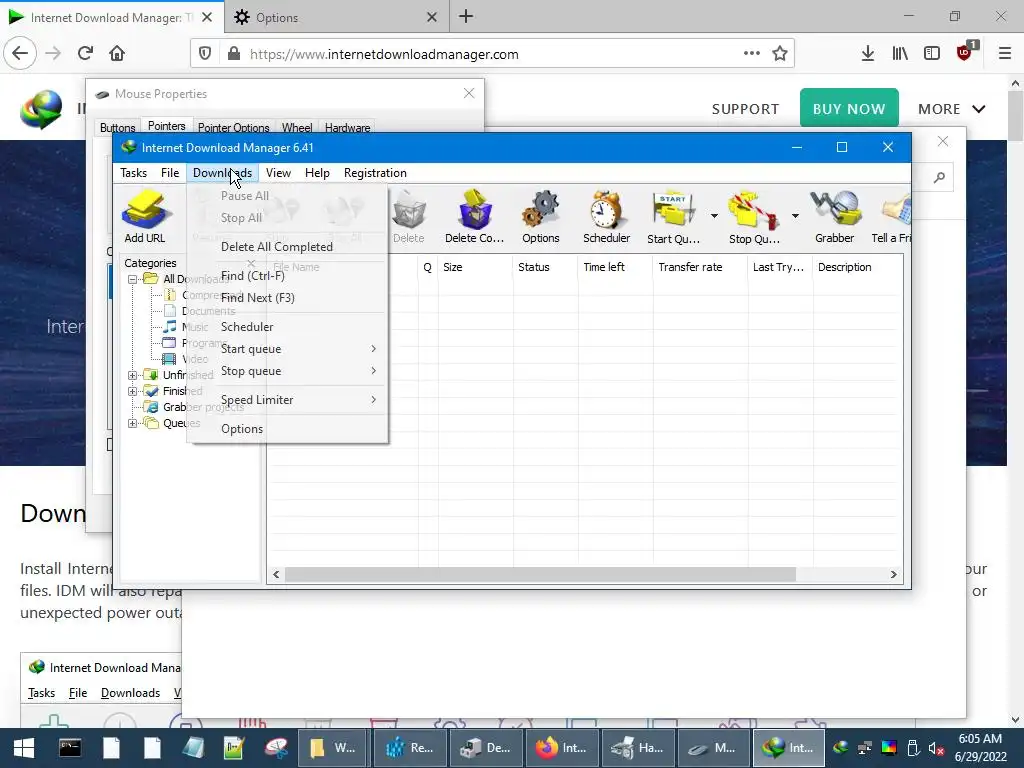Viewport: 1024px width, 768px height.
Task: Click BUY NOW button on the website
Action: click(x=849, y=108)
